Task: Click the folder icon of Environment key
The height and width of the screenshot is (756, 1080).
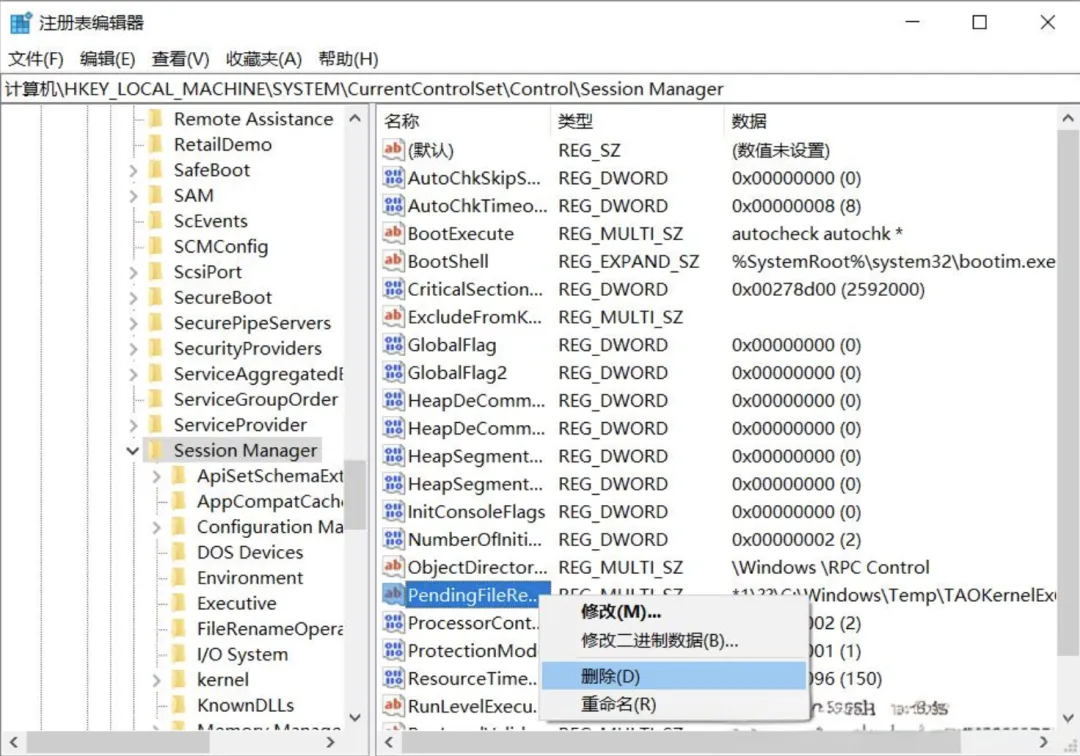Action: [x=178, y=578]
